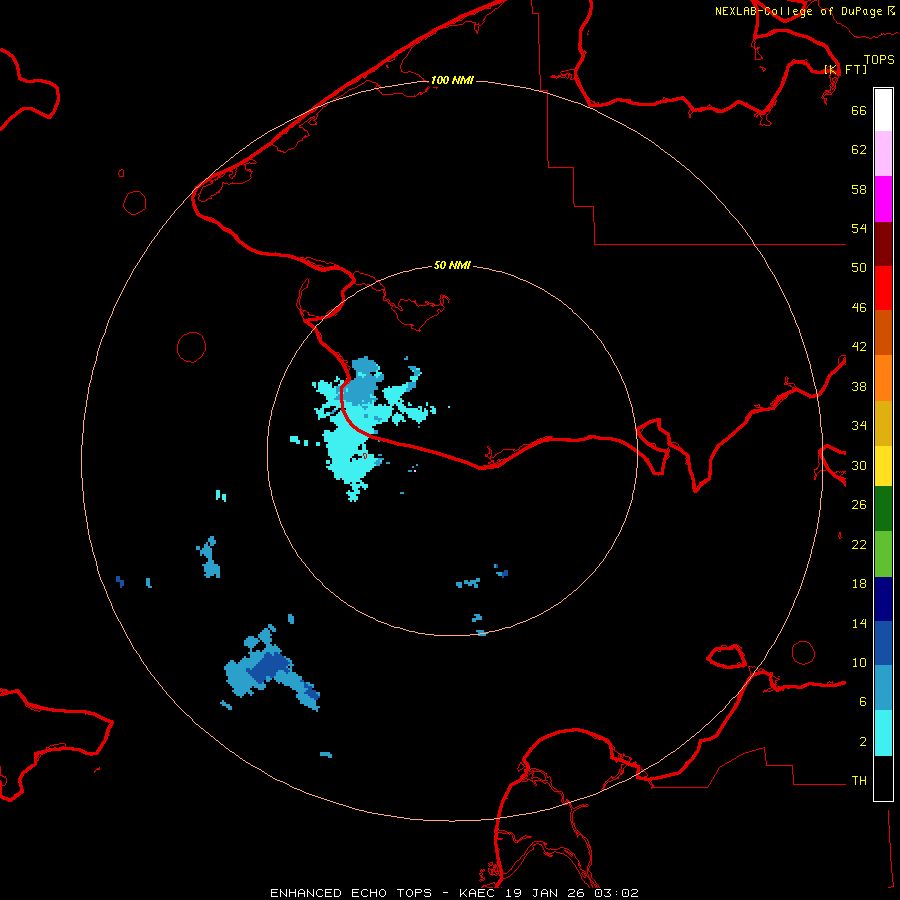Click the TOPS legend title

[879, 59]
